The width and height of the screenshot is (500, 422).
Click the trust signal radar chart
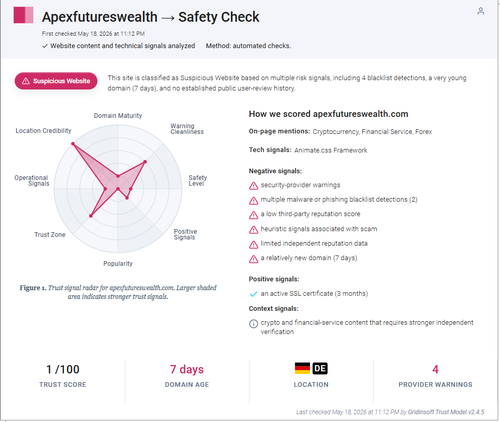[x=118, y=189]
